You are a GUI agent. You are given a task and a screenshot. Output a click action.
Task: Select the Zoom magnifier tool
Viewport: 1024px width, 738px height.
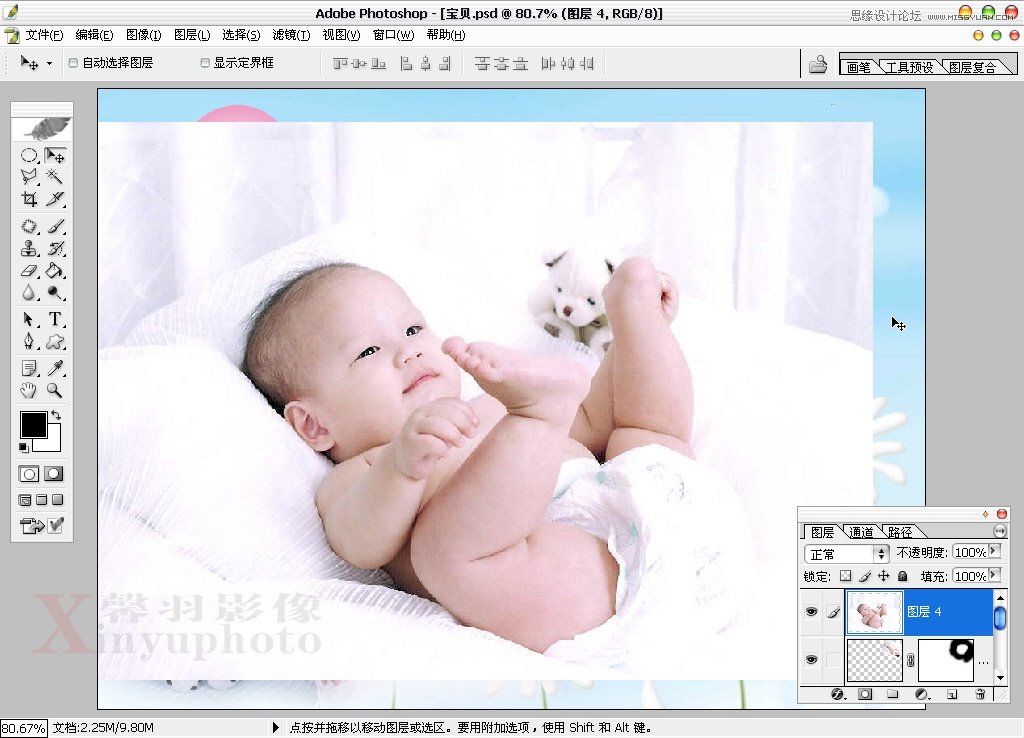tap(55, 391)
